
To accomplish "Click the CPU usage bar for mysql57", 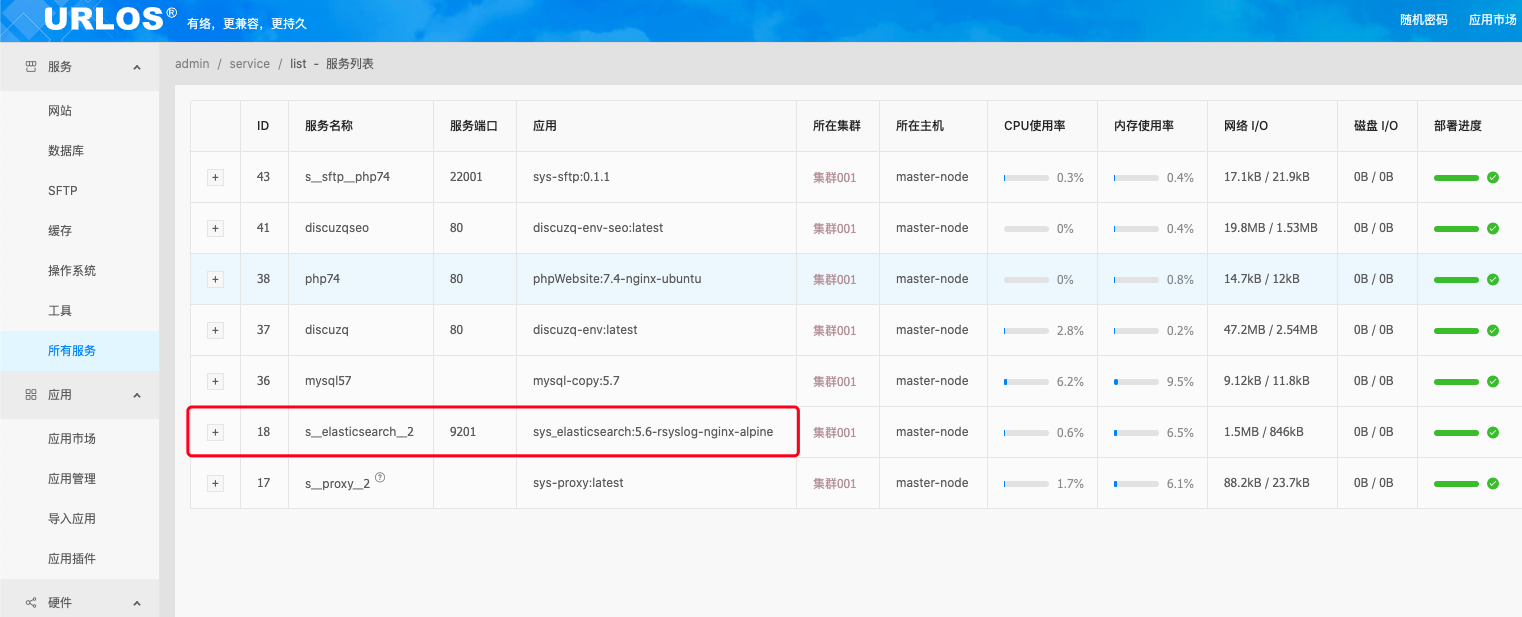I will [x=1027, y=382].
